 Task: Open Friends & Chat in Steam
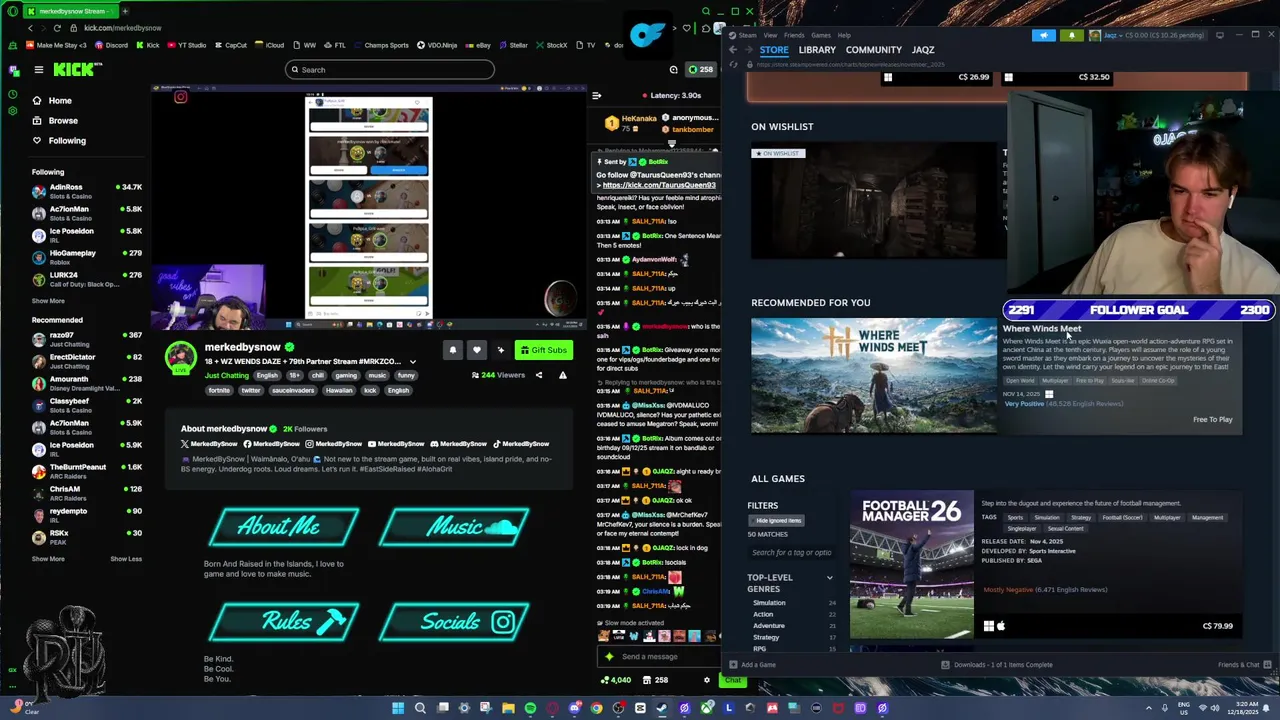coord(1244,665)
